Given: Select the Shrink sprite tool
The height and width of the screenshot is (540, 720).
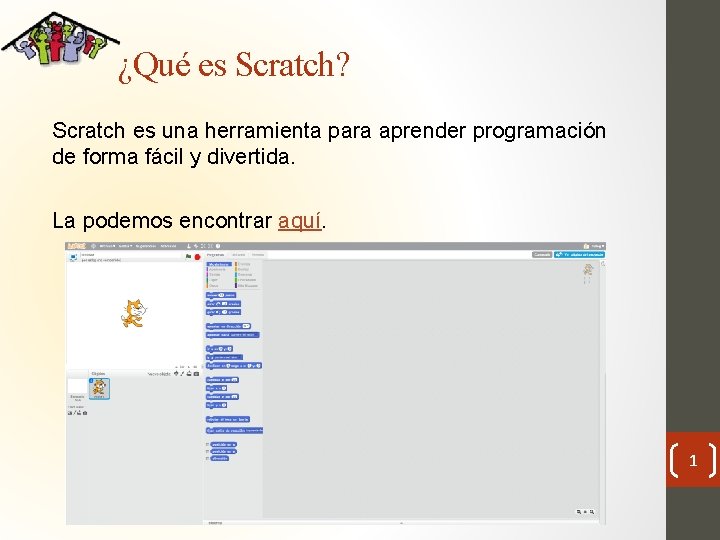Looking at the screenshot, I should [210, 246].
